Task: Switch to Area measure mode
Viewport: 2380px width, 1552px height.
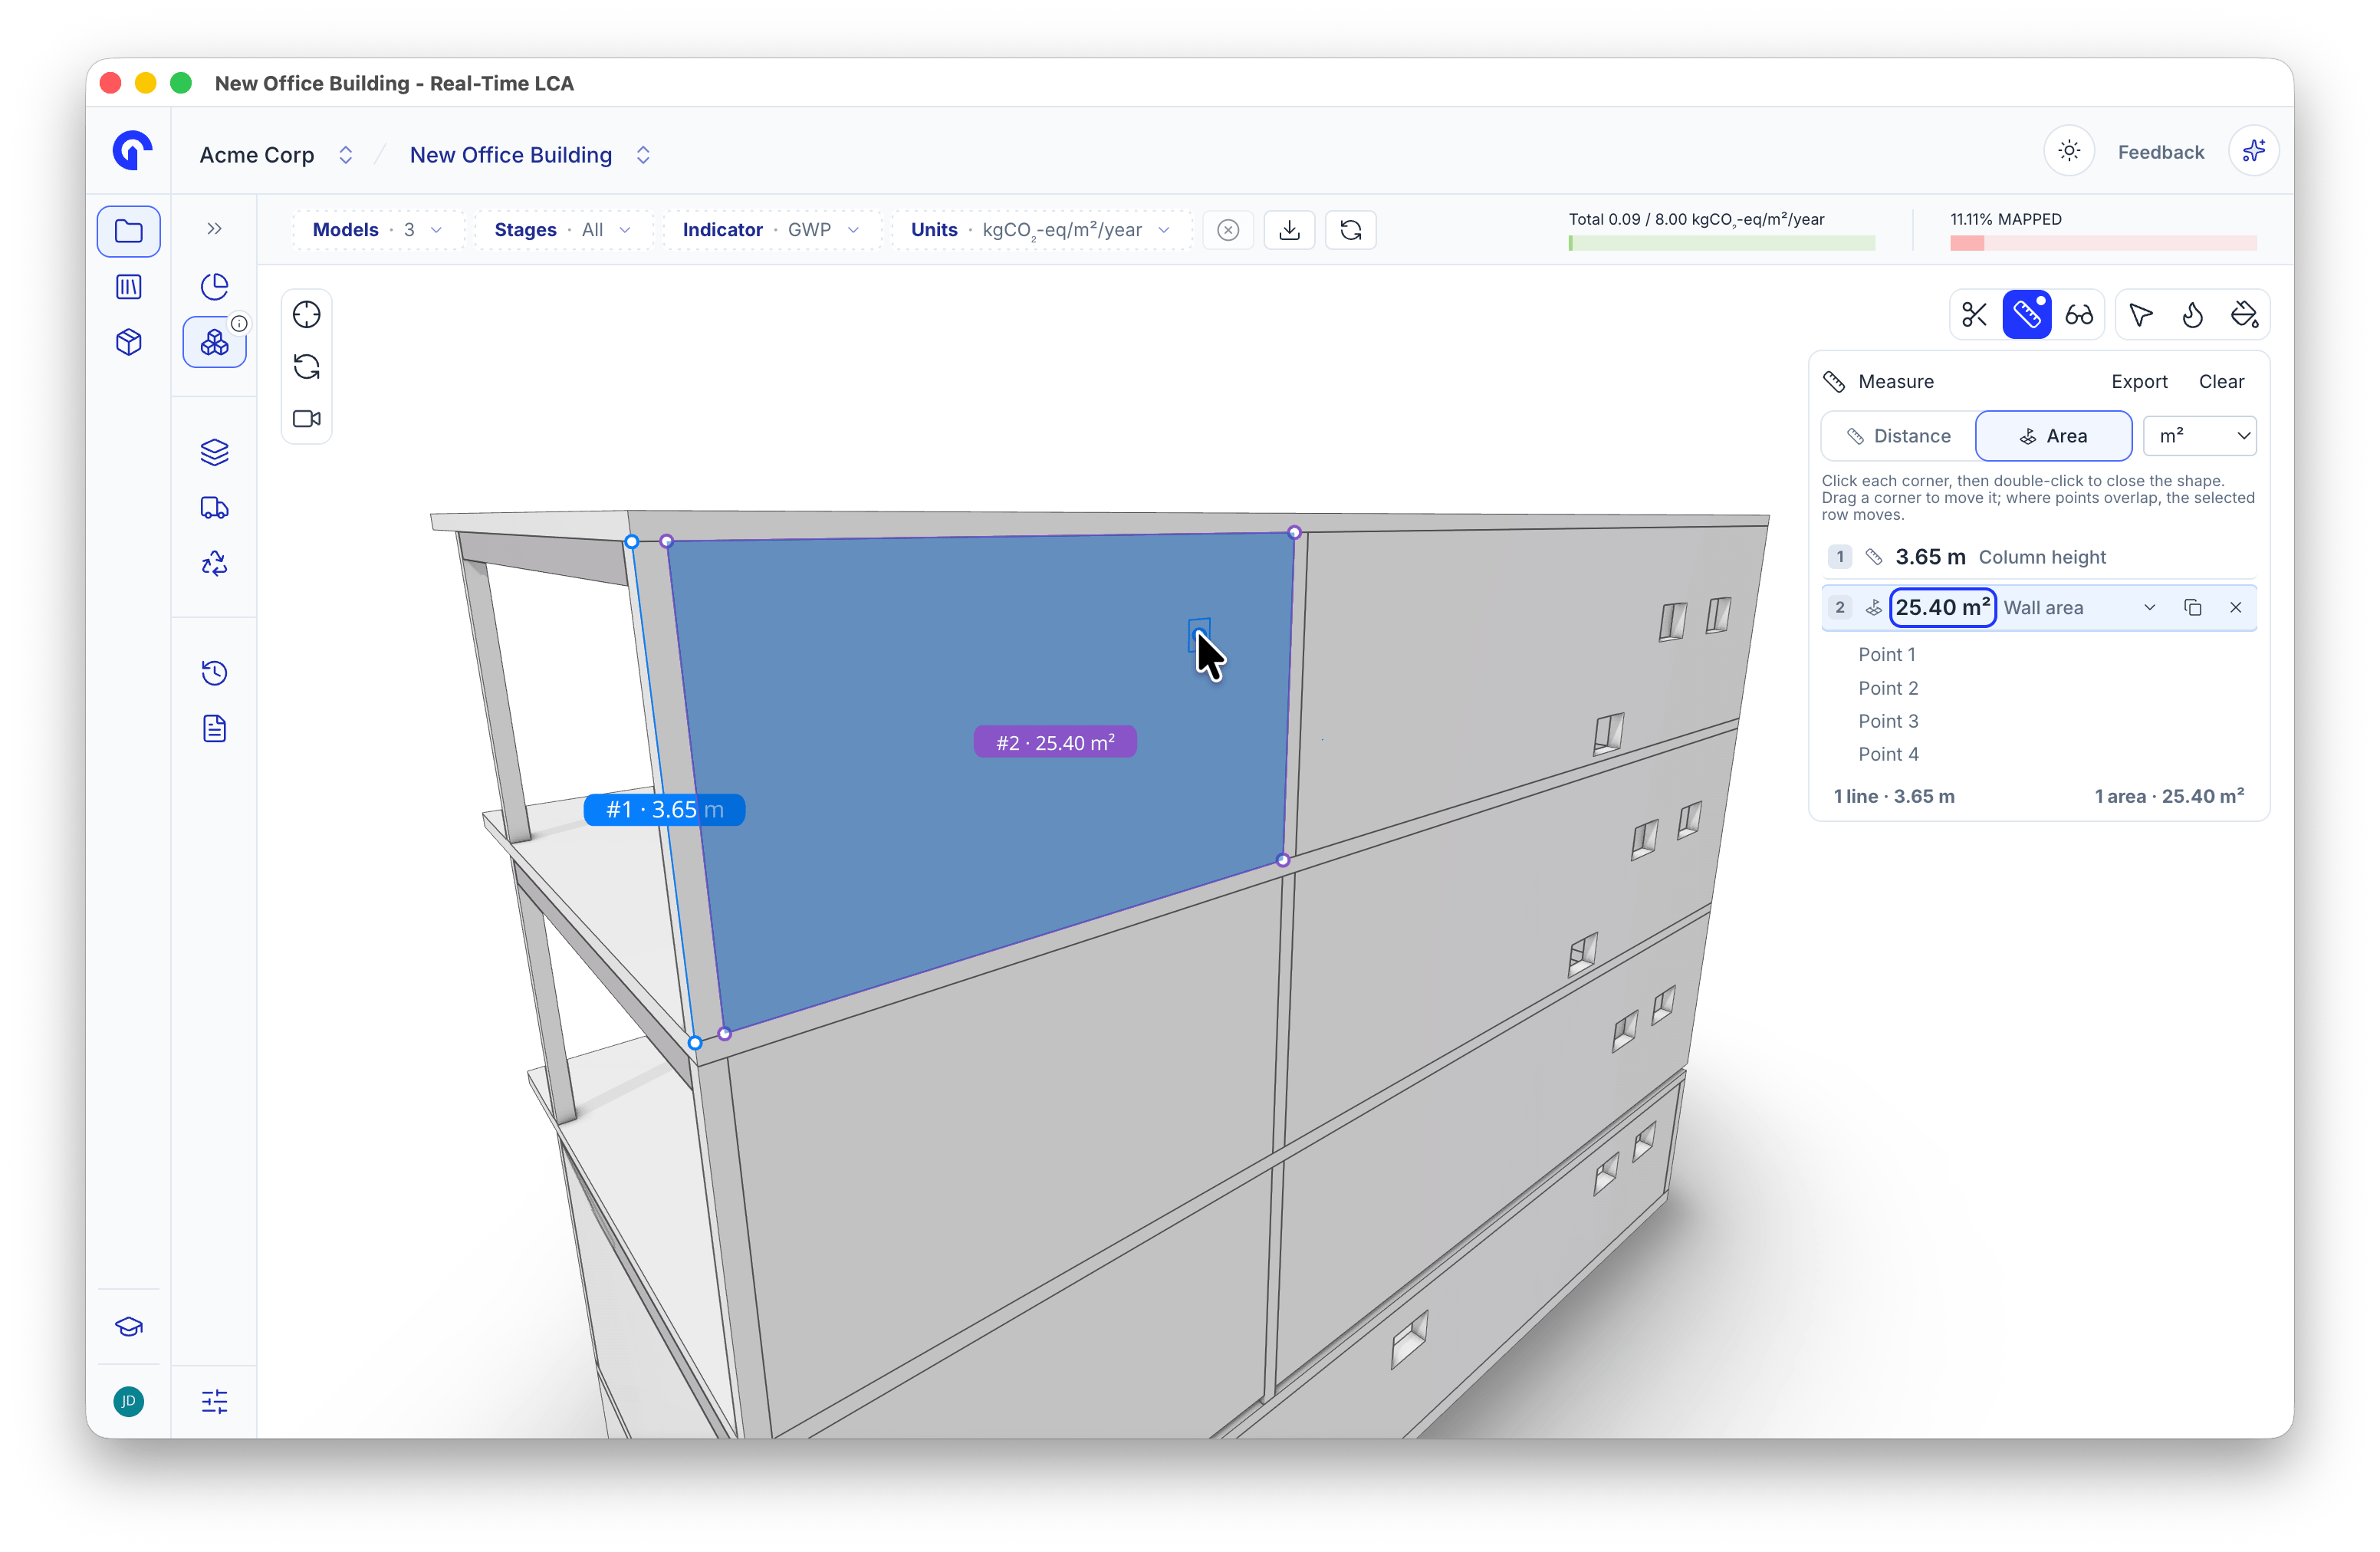Action: [x=2054, y=436]
